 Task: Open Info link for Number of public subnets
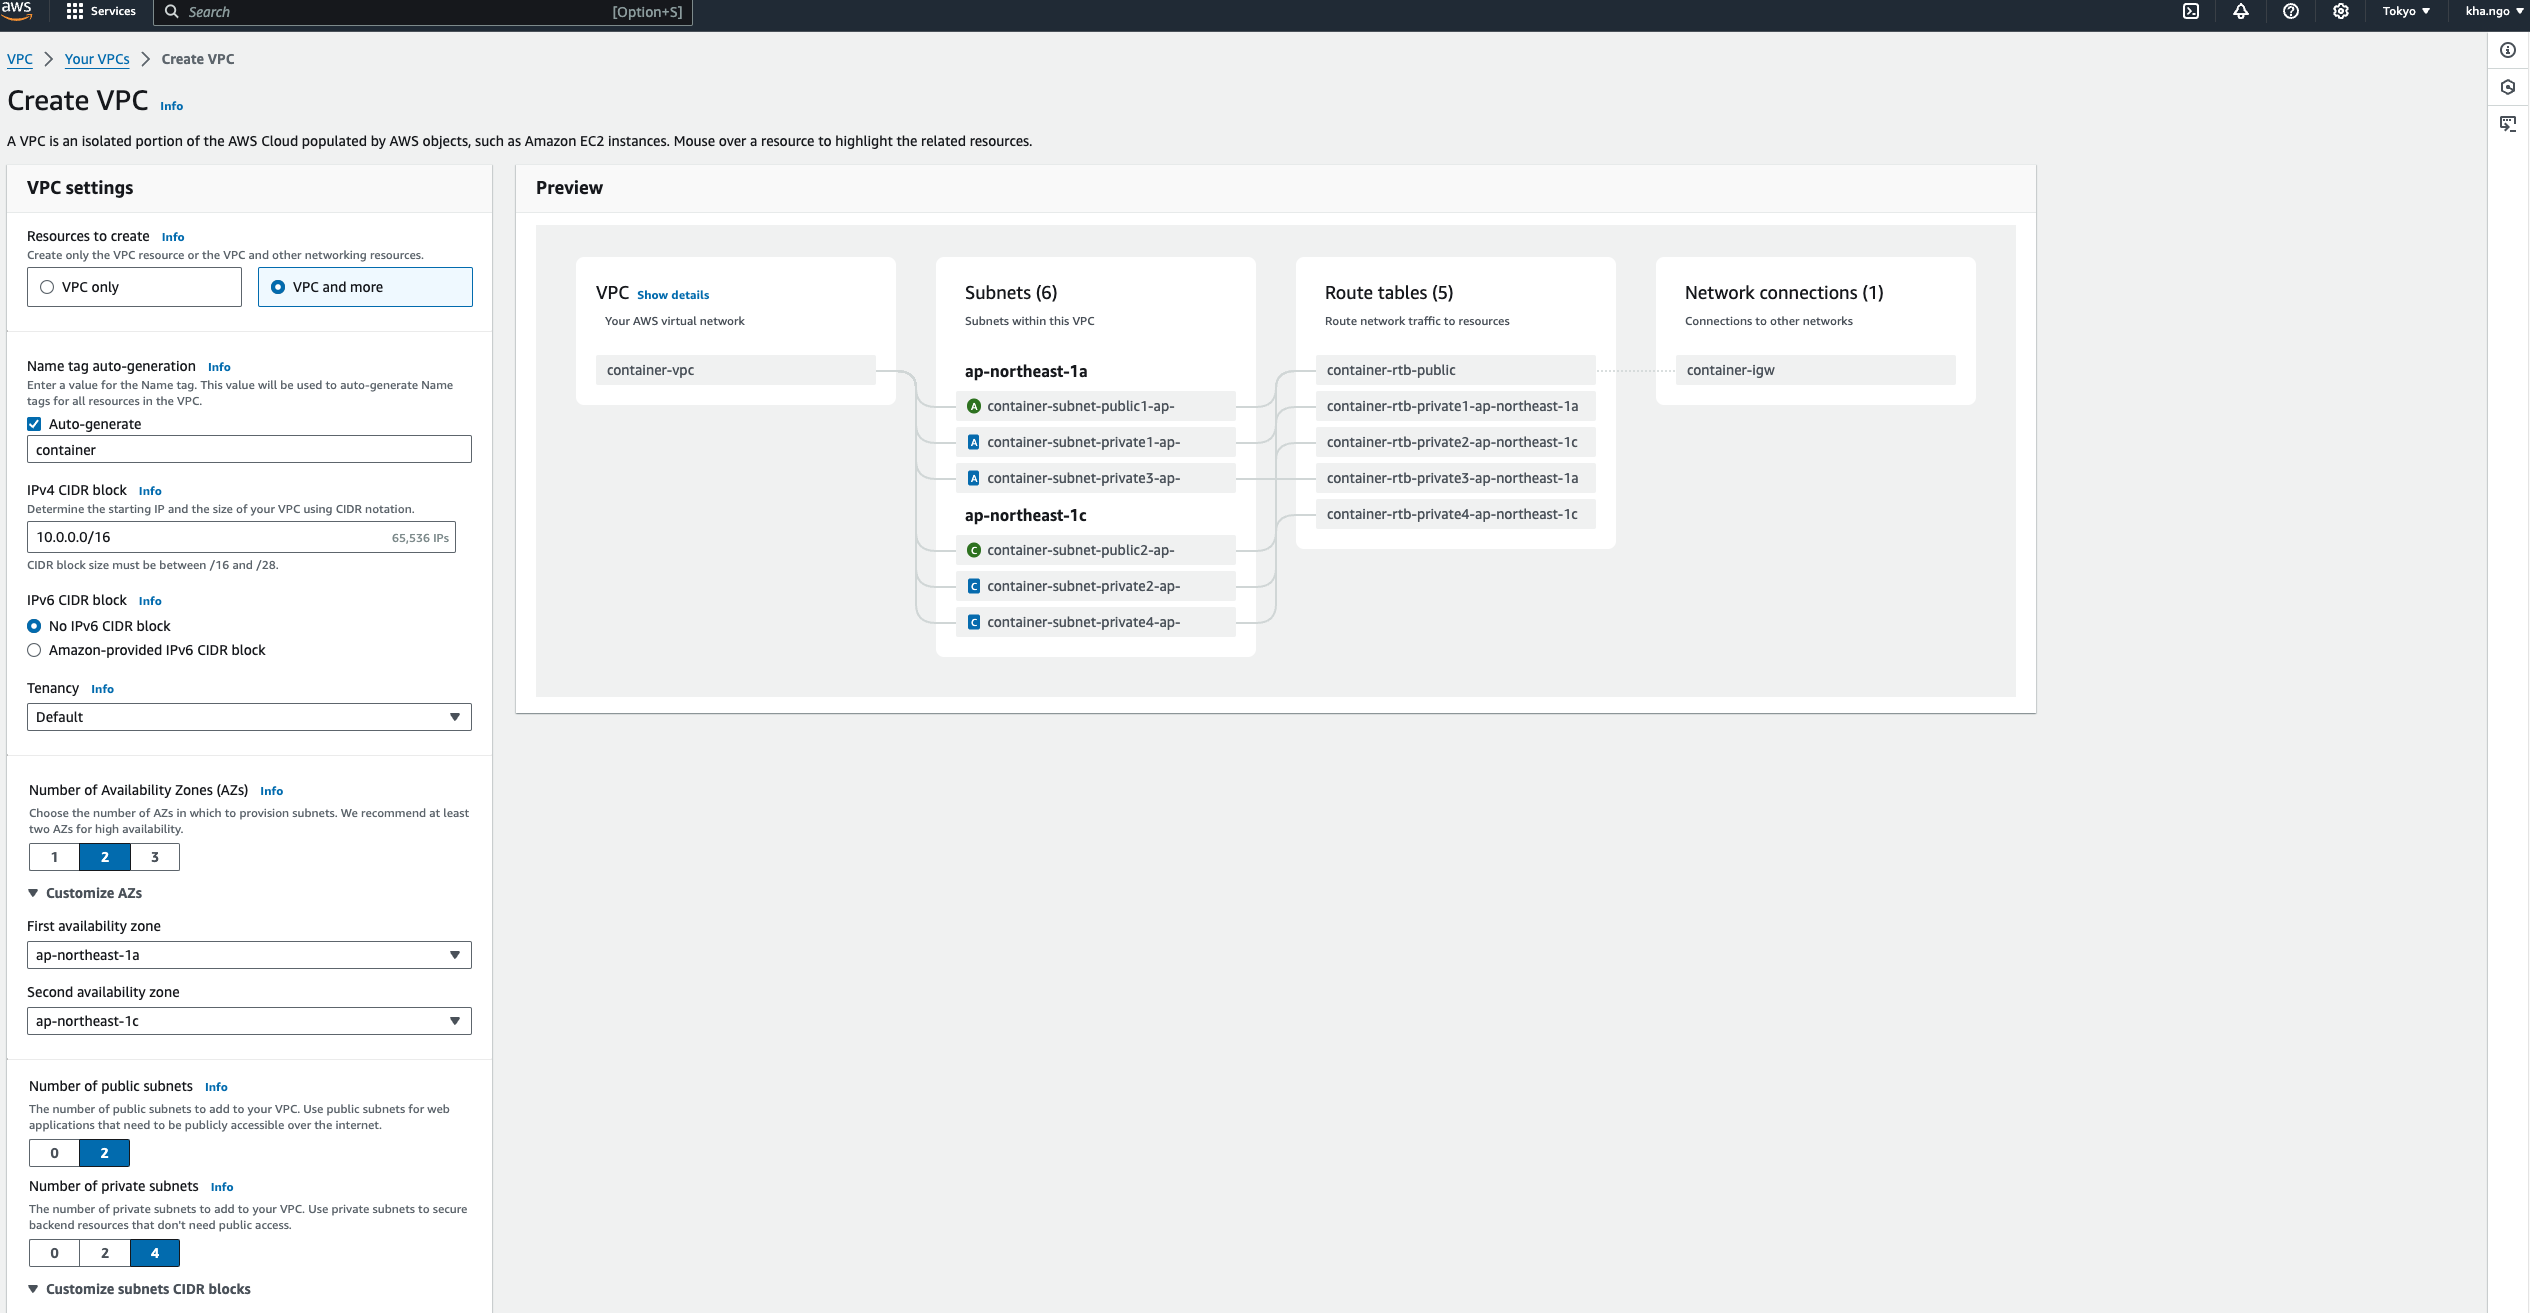(x=216, y=1087)
